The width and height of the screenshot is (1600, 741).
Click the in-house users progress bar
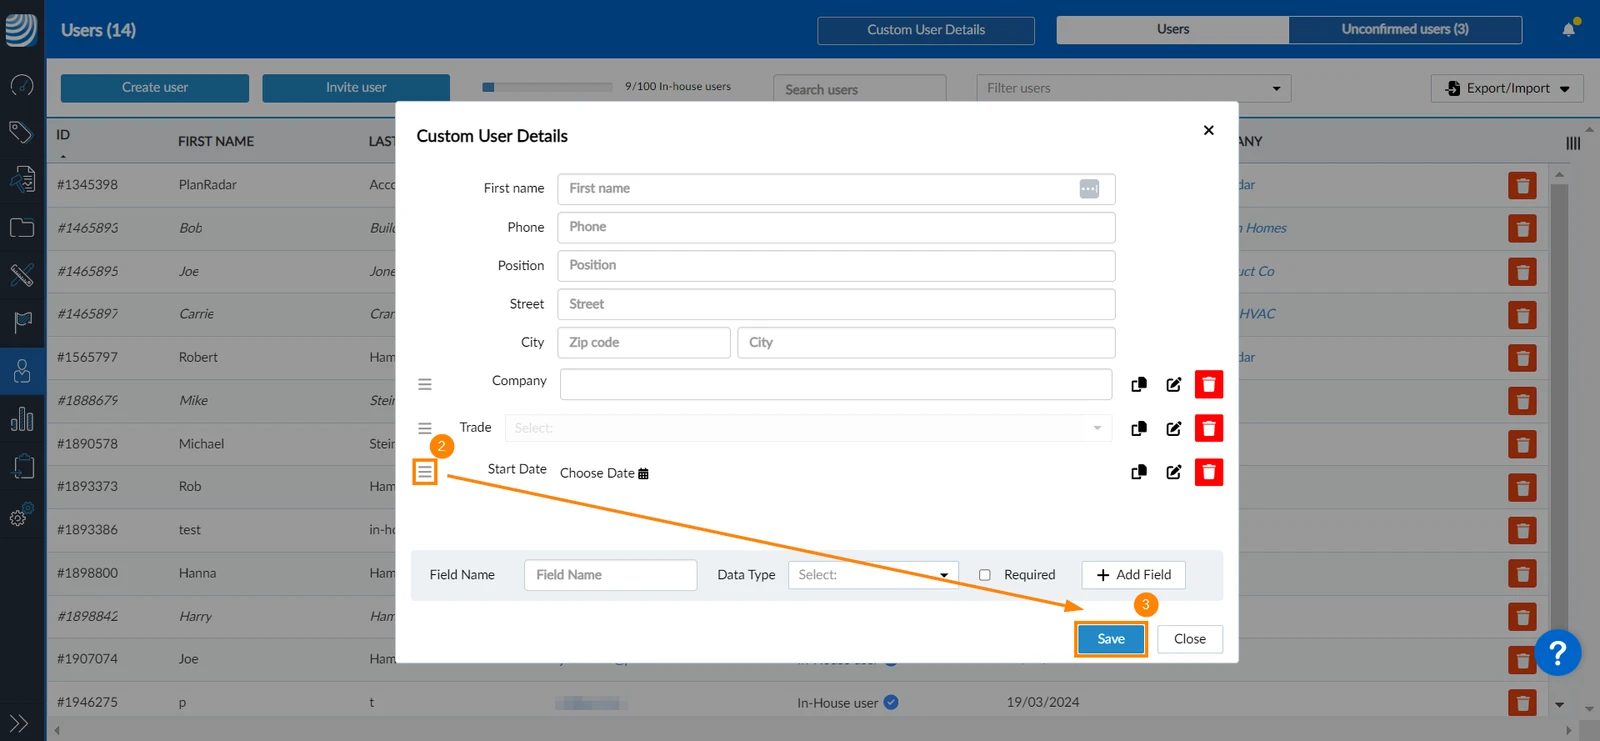(547, 87)
